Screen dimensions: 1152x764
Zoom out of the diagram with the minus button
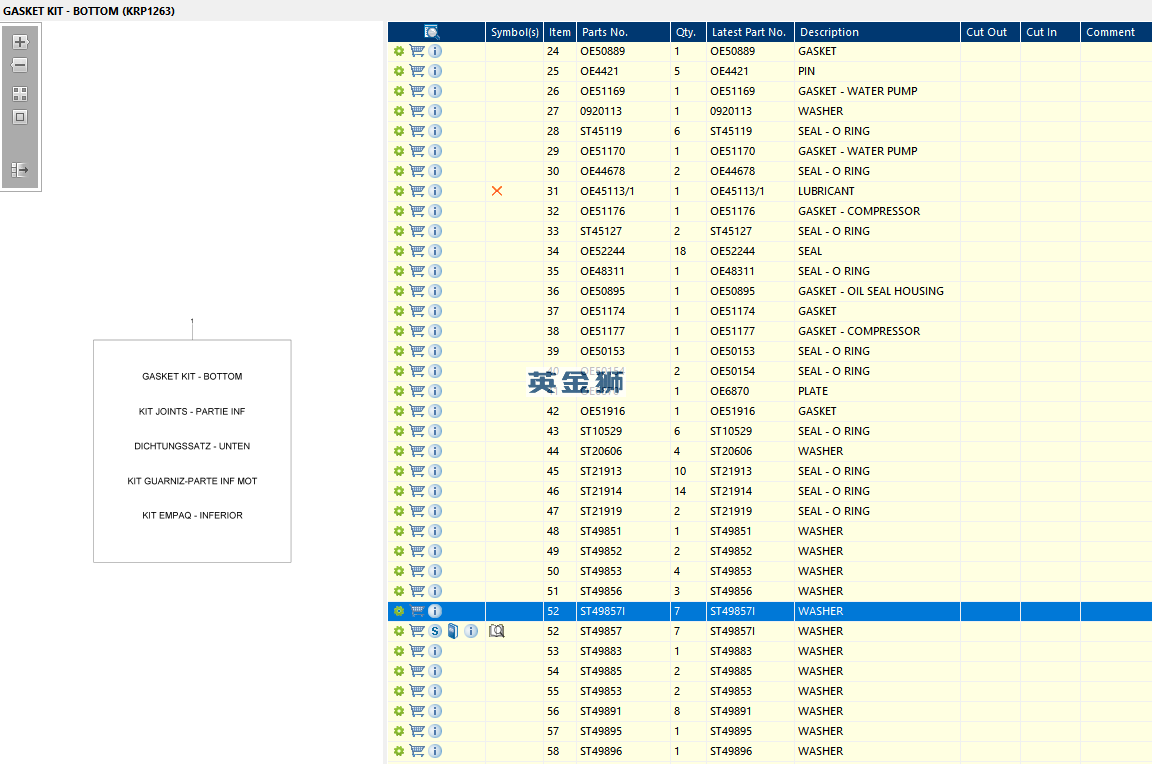(20, 65)
